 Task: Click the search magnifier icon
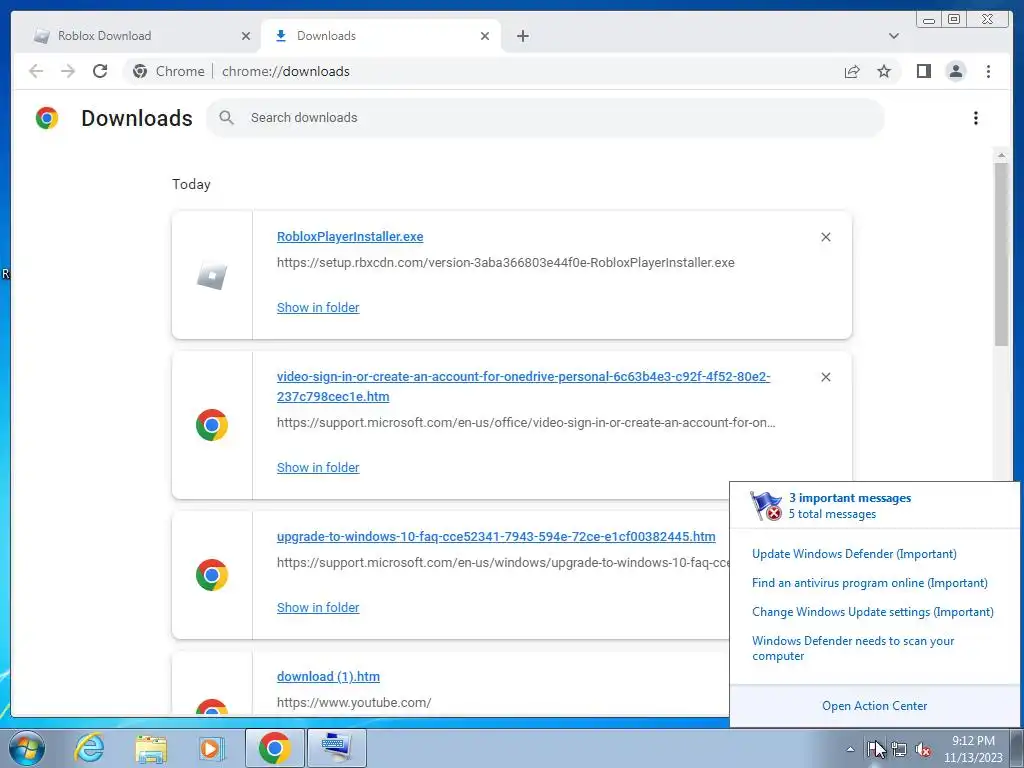click(x=227, y=118)
